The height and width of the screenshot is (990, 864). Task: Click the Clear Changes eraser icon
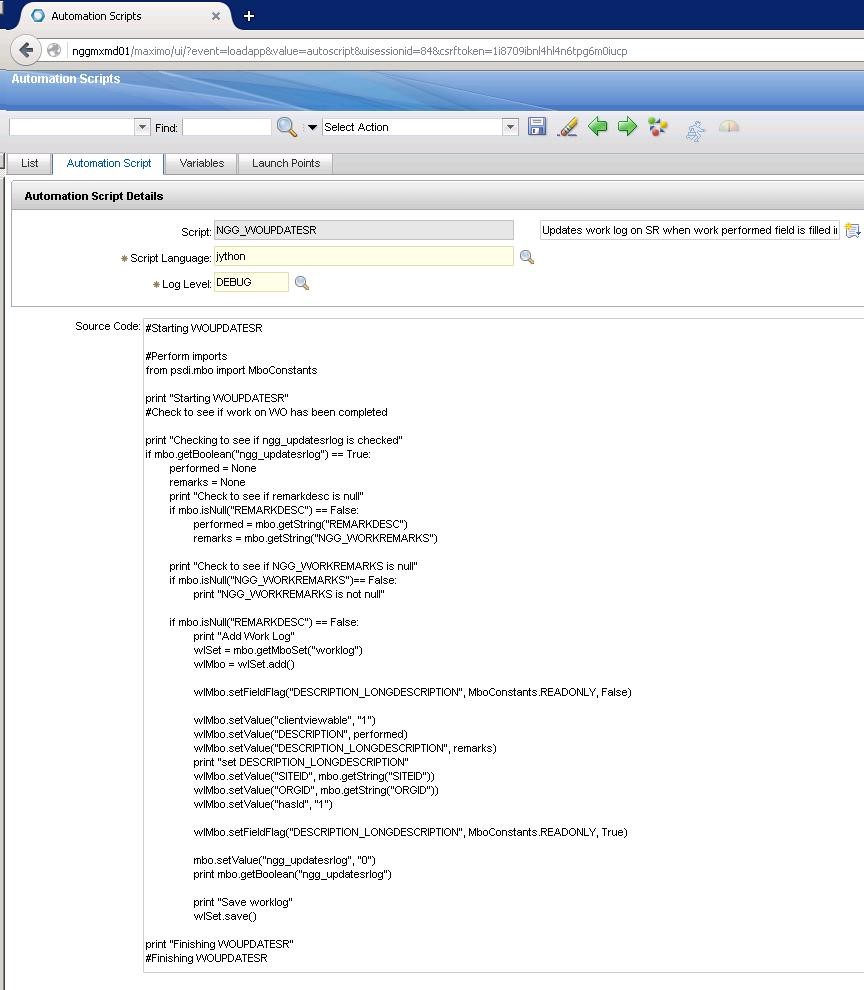click(x=567, y=127)
